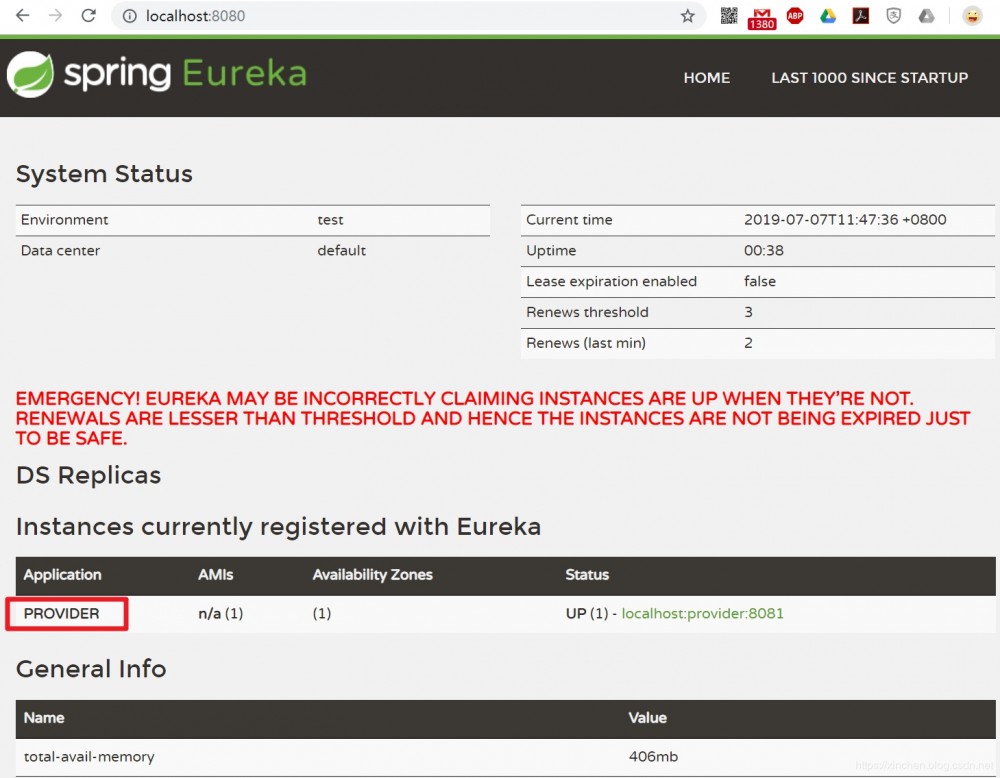
Task: Open LAST 1000 SINCE STARTUP page
Action: coord(869,78)
